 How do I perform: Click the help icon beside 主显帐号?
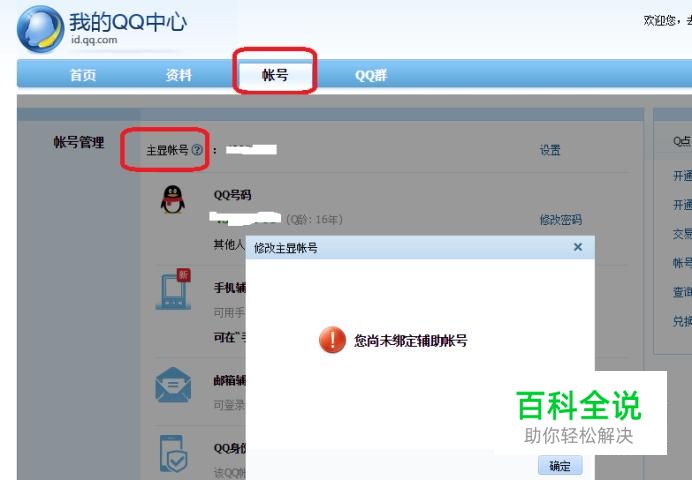click(x=197, y=150)
